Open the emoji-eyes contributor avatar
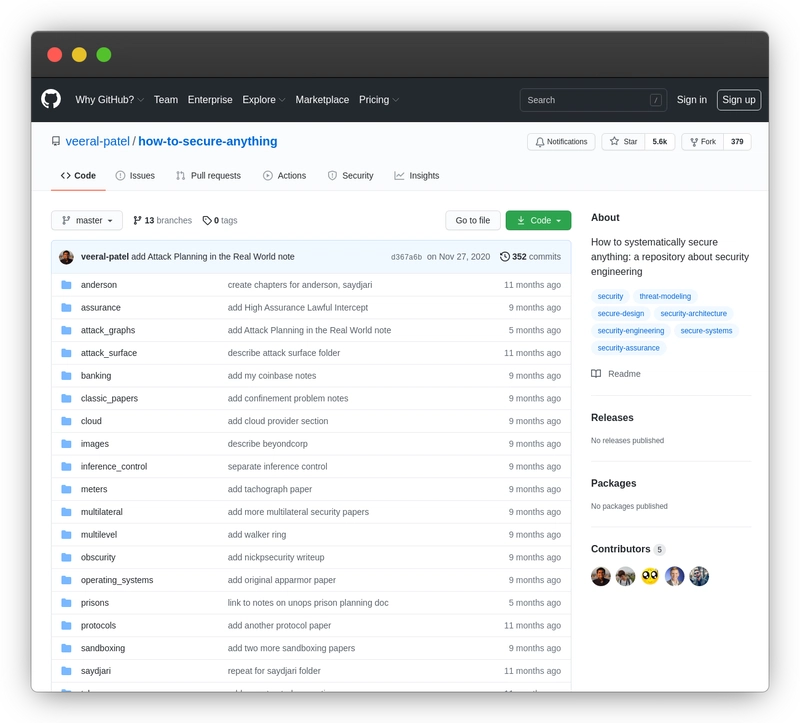Screen dimensions: 800x723 pyautogui.click(x=650, y=576)
